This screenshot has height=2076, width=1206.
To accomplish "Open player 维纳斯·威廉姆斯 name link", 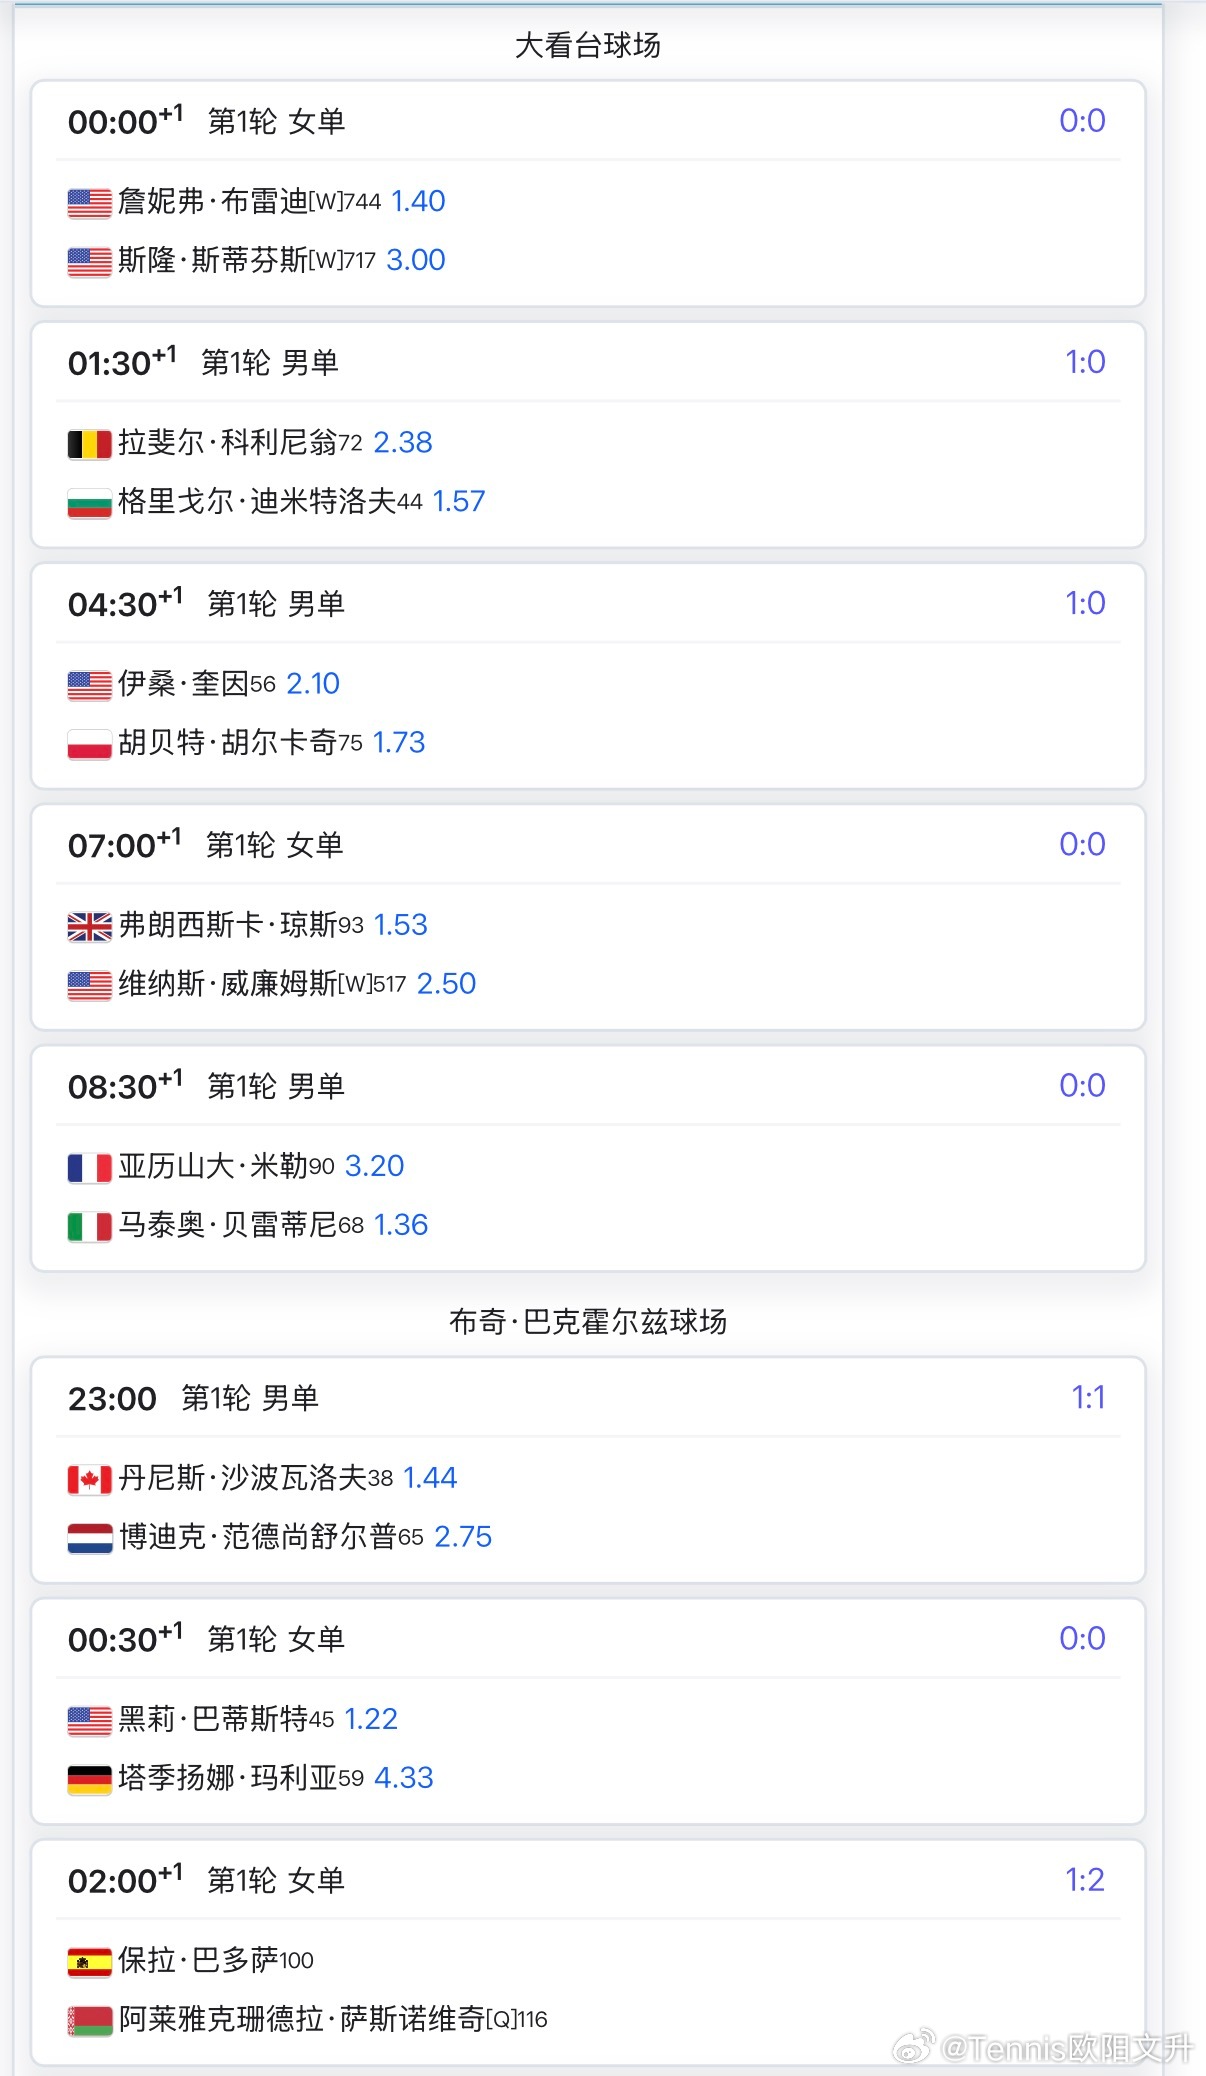I will pos(227,984).
